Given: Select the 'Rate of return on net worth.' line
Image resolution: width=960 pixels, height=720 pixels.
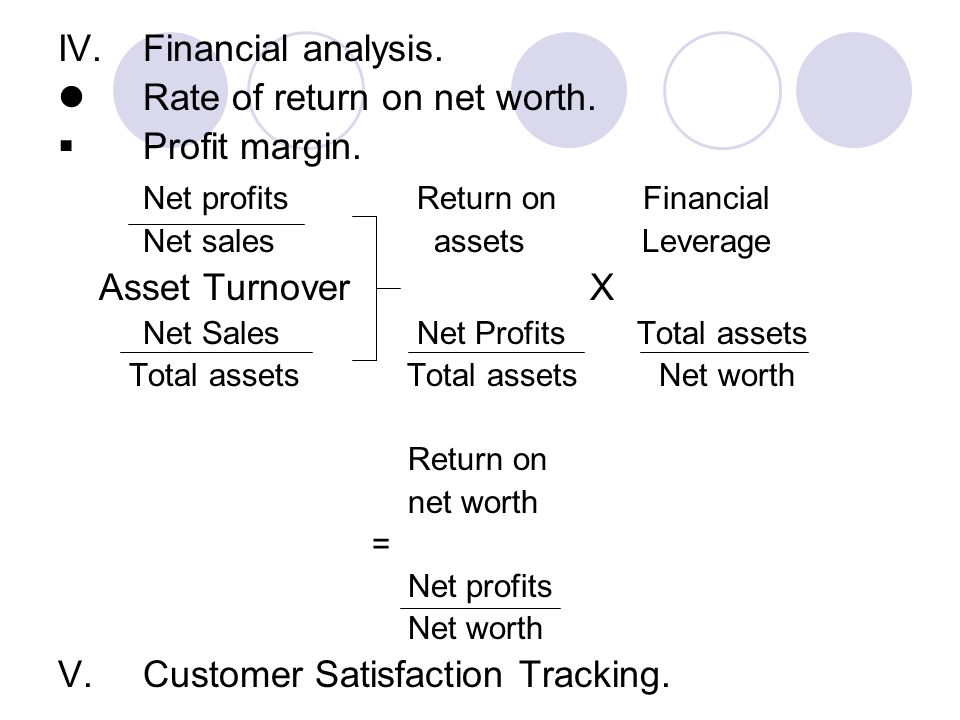Looking at the screenshot, I should tap(369, 98).
